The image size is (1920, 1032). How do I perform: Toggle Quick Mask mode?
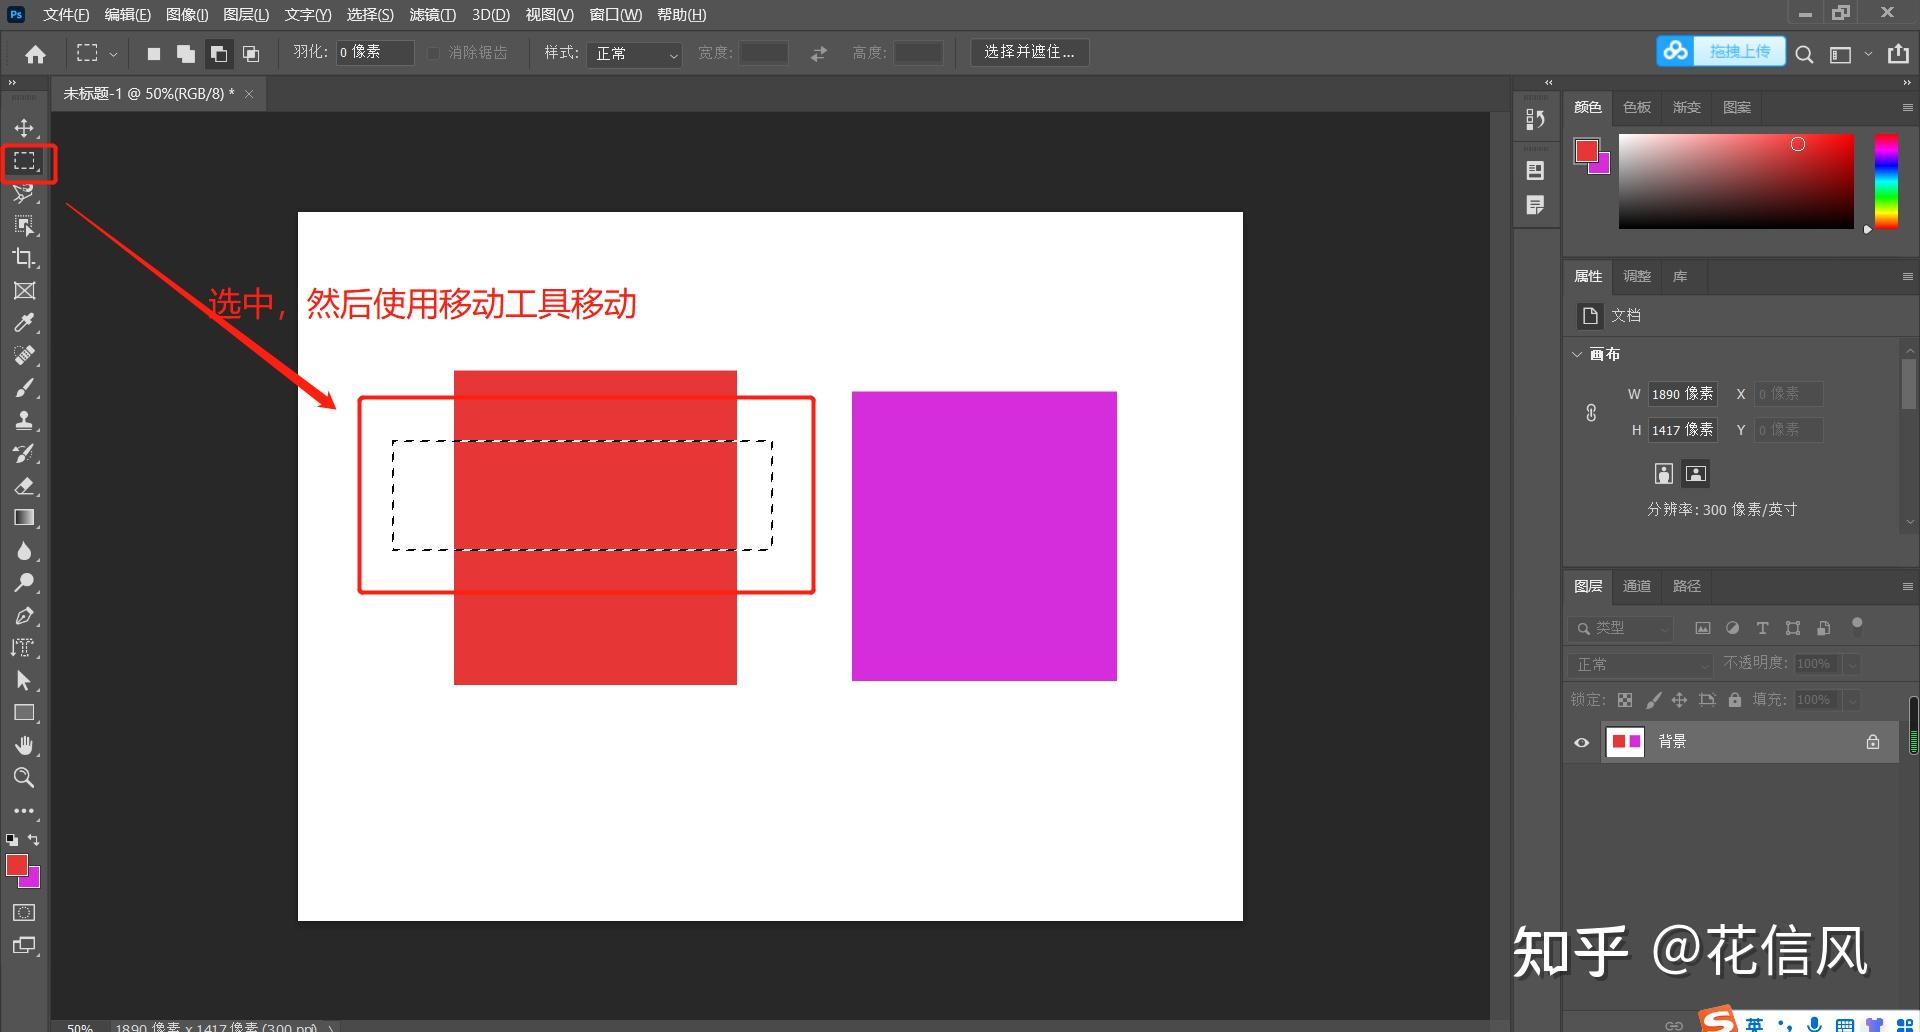coord(24,912)
